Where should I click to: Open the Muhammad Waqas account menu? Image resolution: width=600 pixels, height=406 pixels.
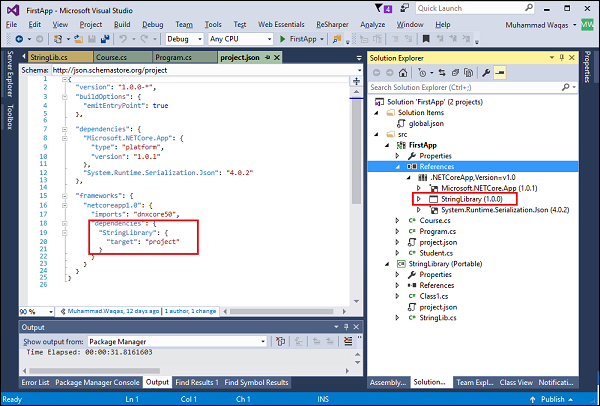(541, 25)
